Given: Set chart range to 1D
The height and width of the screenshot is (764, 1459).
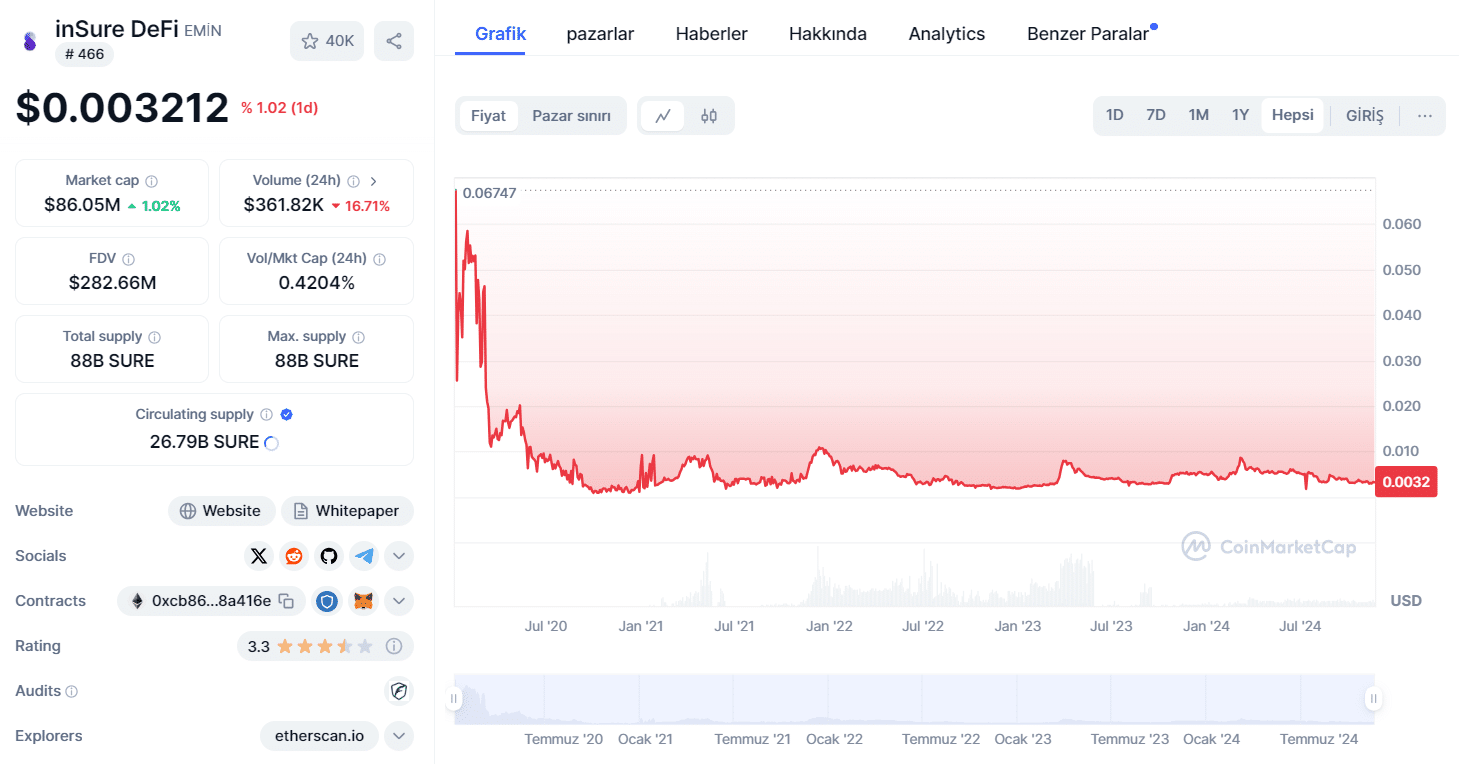Looking at the screenshot, I should point(1115,115).
